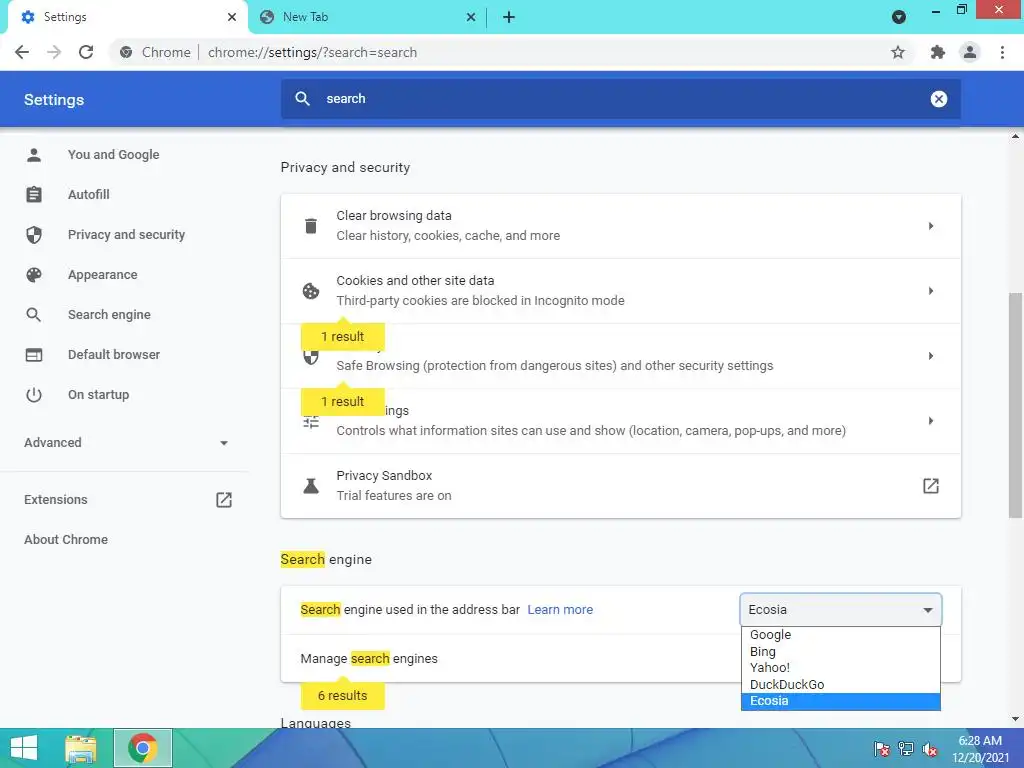Click the volume icon in system tray
1024x768 pixels.
coord(930,749)
